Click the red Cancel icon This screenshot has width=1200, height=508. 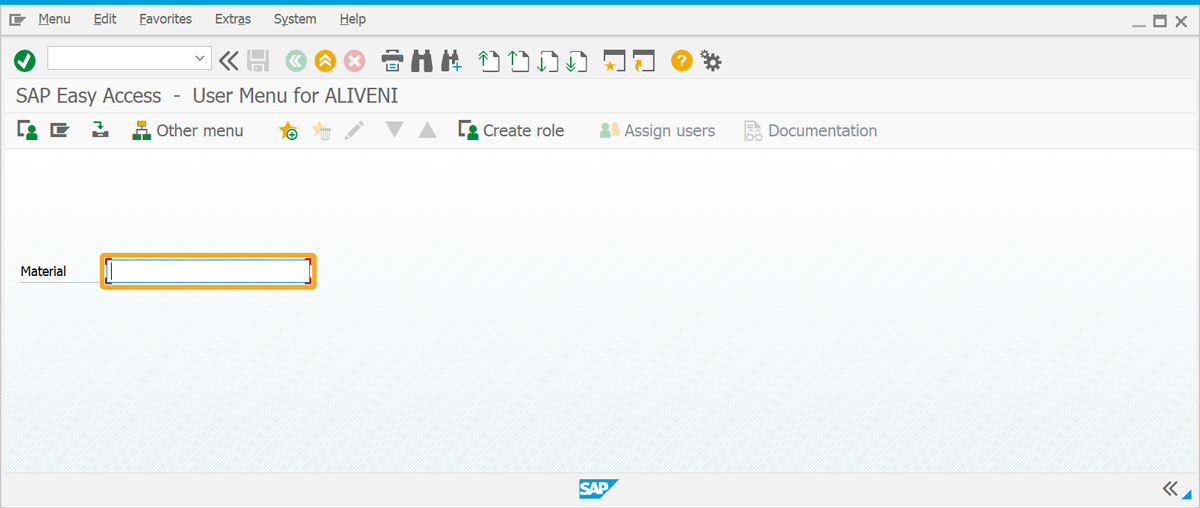click(x=355, y=61)
